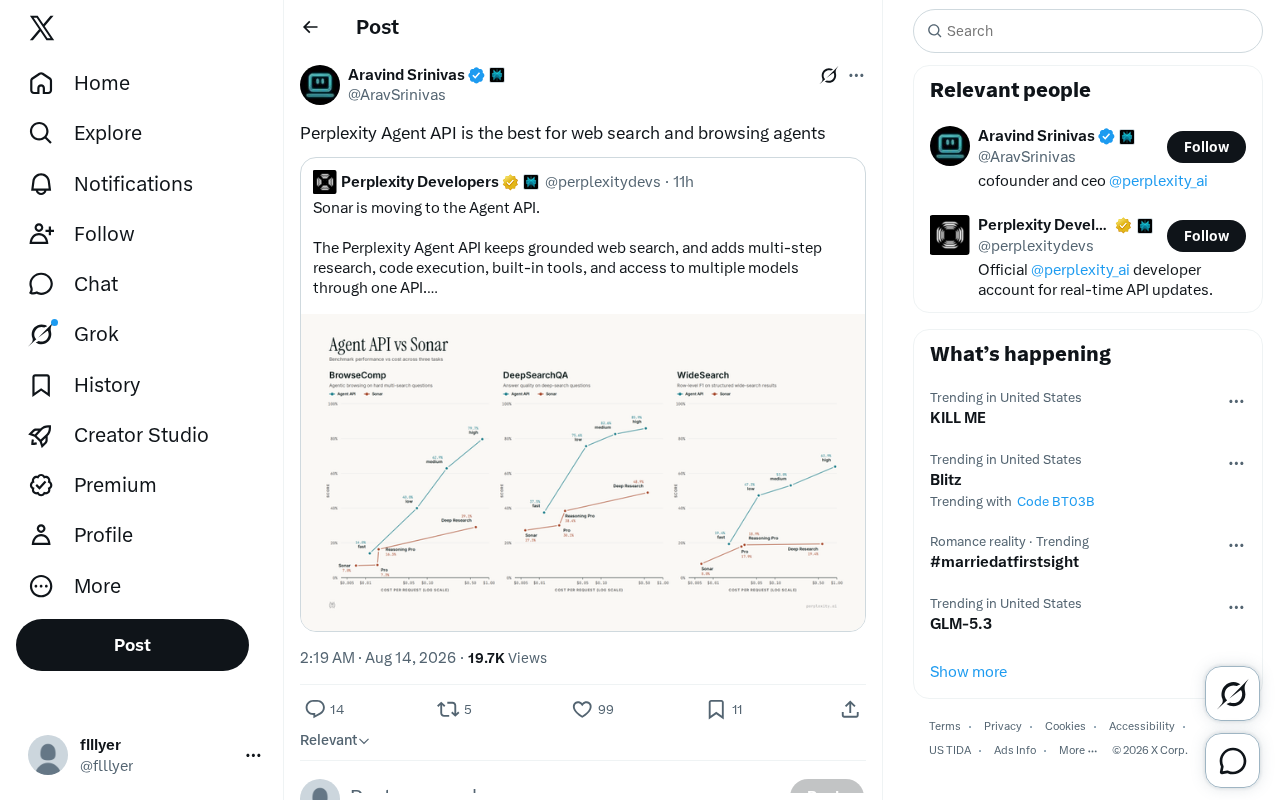Open the reply comment icon
The height and width of the screenshot is (800, 1280).
(315, 709)
